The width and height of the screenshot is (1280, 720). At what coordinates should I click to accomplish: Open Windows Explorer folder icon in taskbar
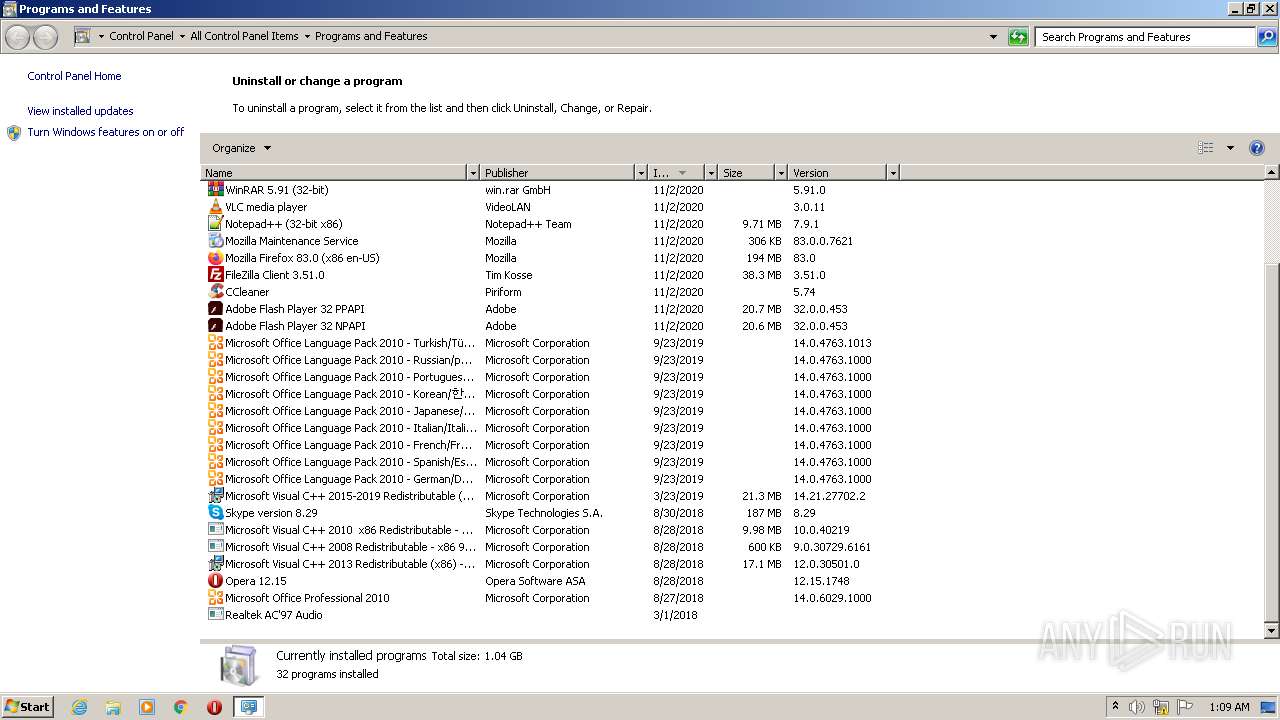[x=113, y=707]
